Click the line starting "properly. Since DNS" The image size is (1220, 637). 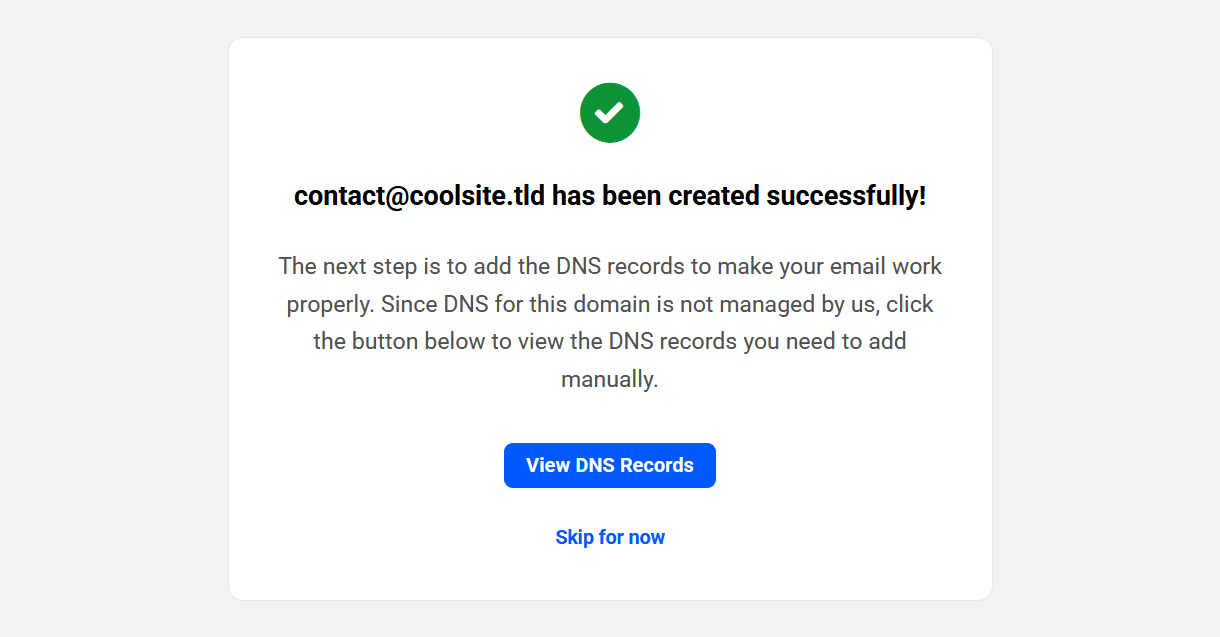click(610, 304)
